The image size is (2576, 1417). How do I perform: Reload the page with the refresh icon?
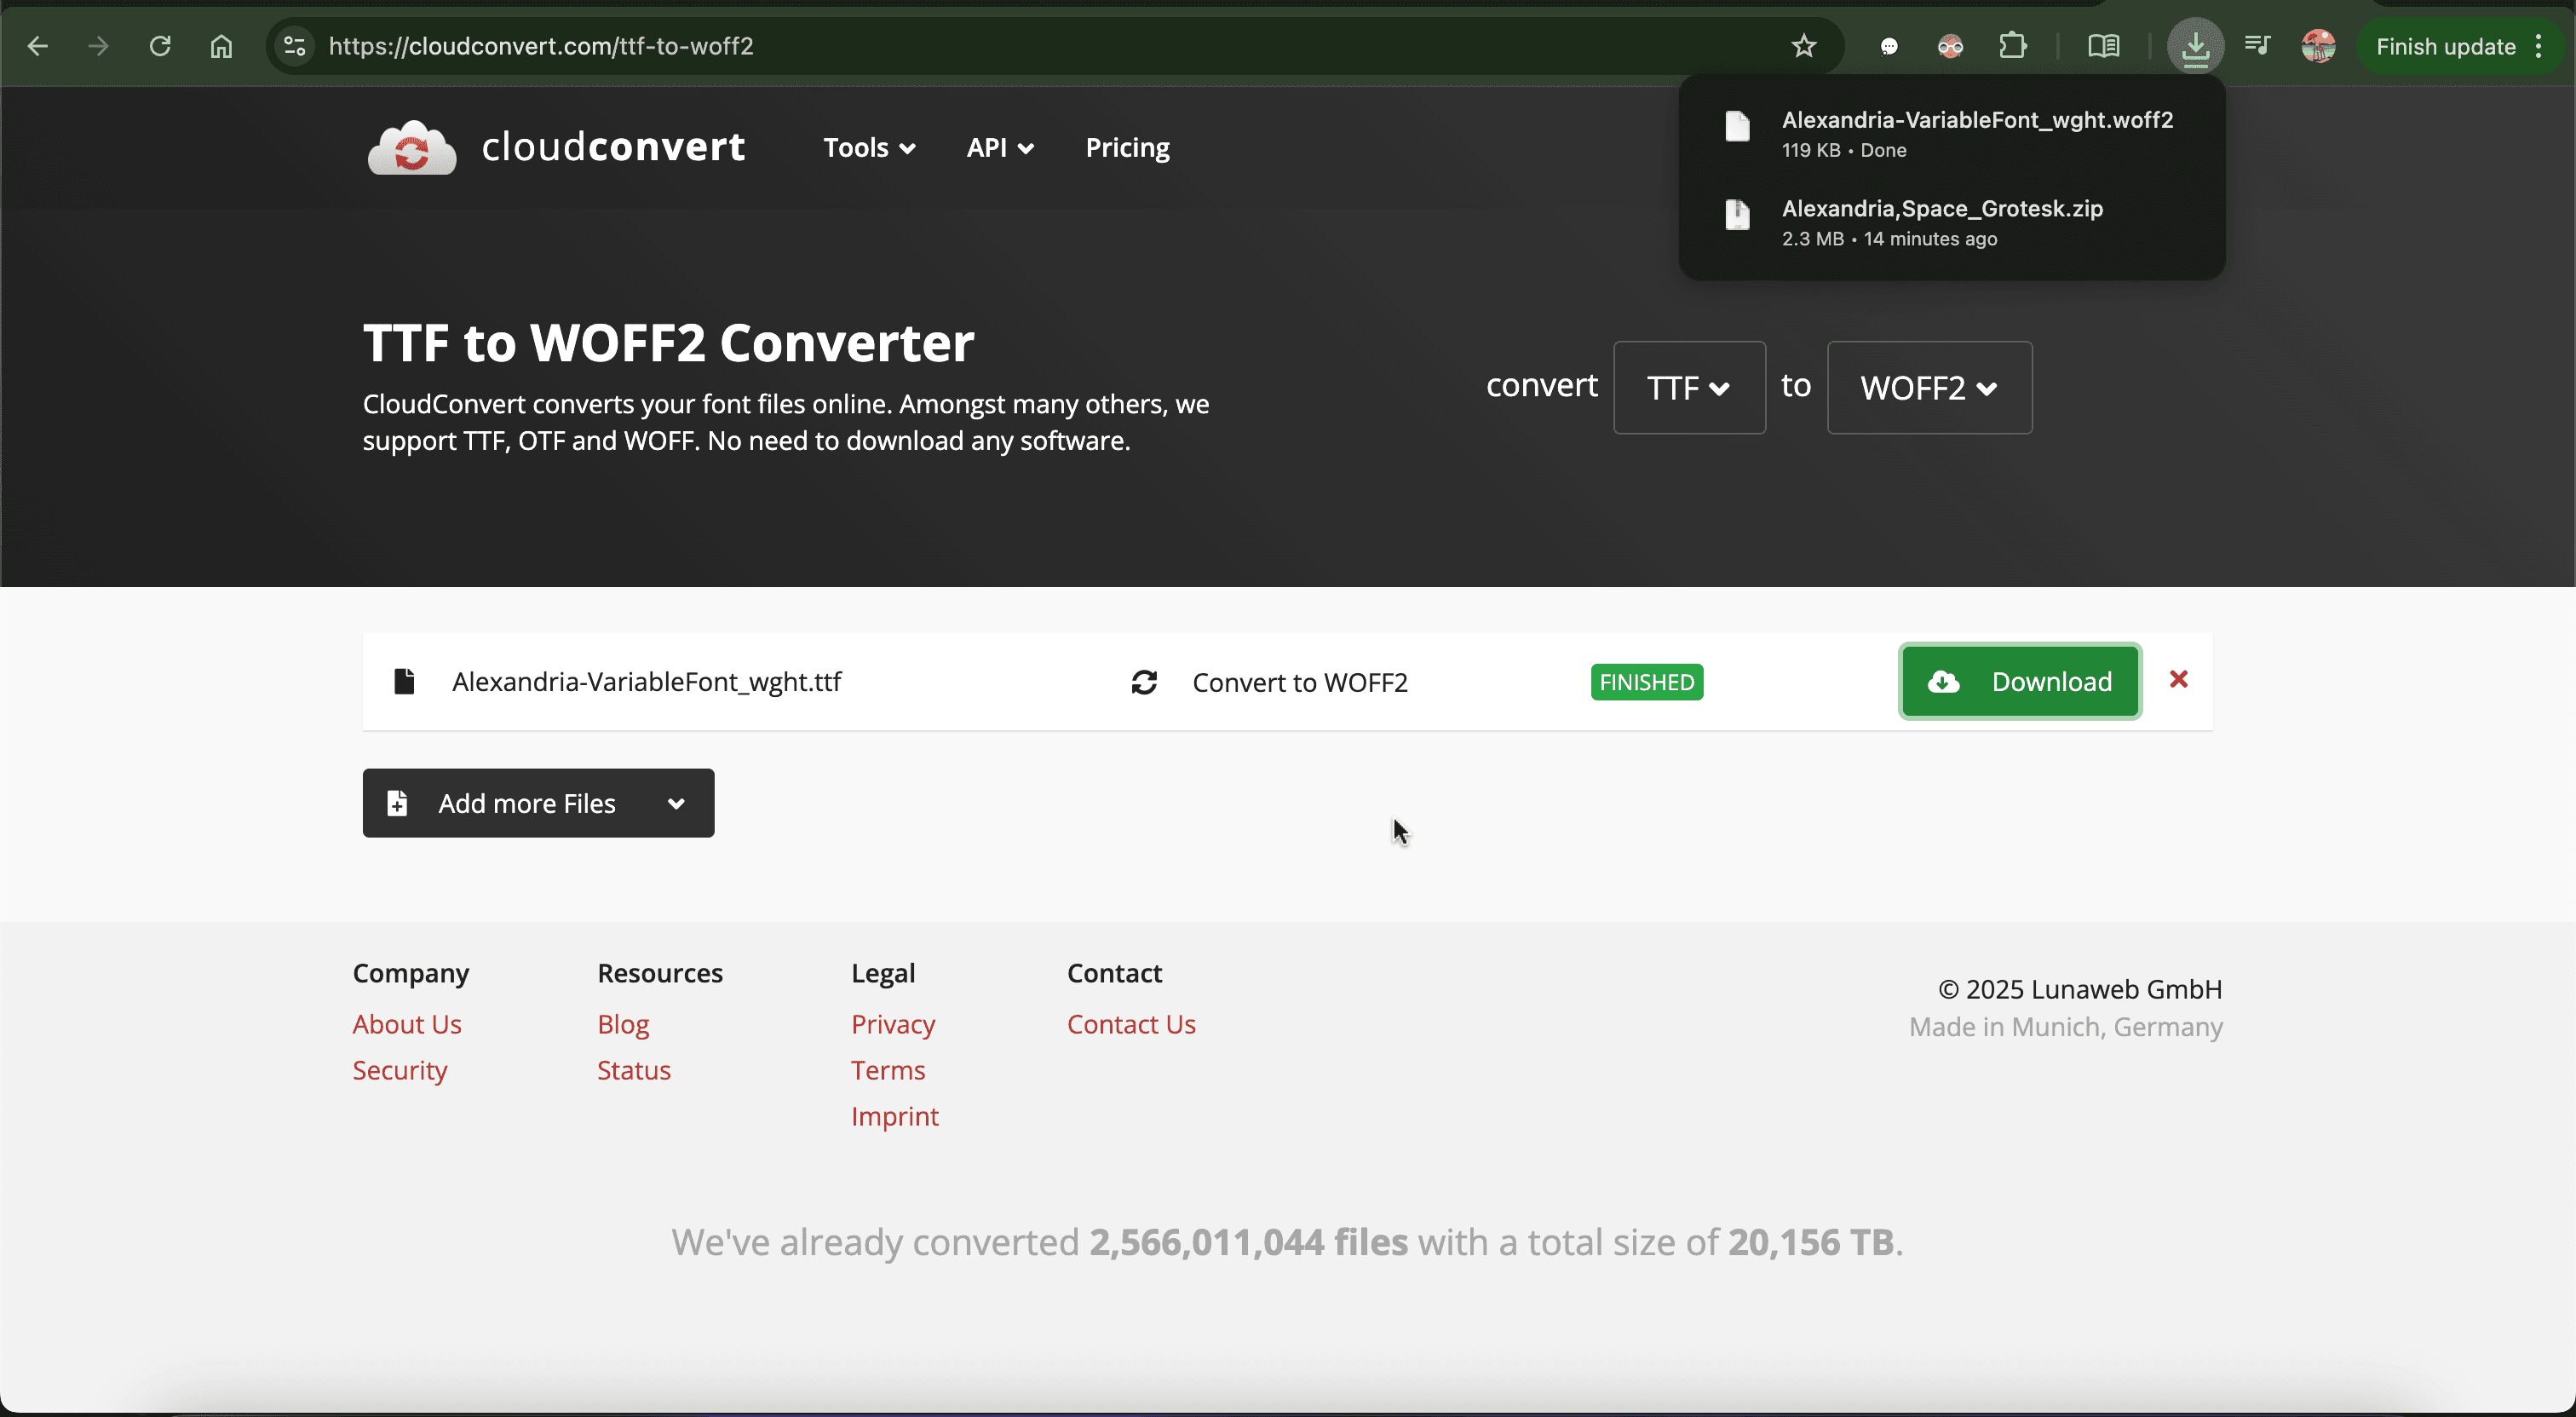click(159, 46)
